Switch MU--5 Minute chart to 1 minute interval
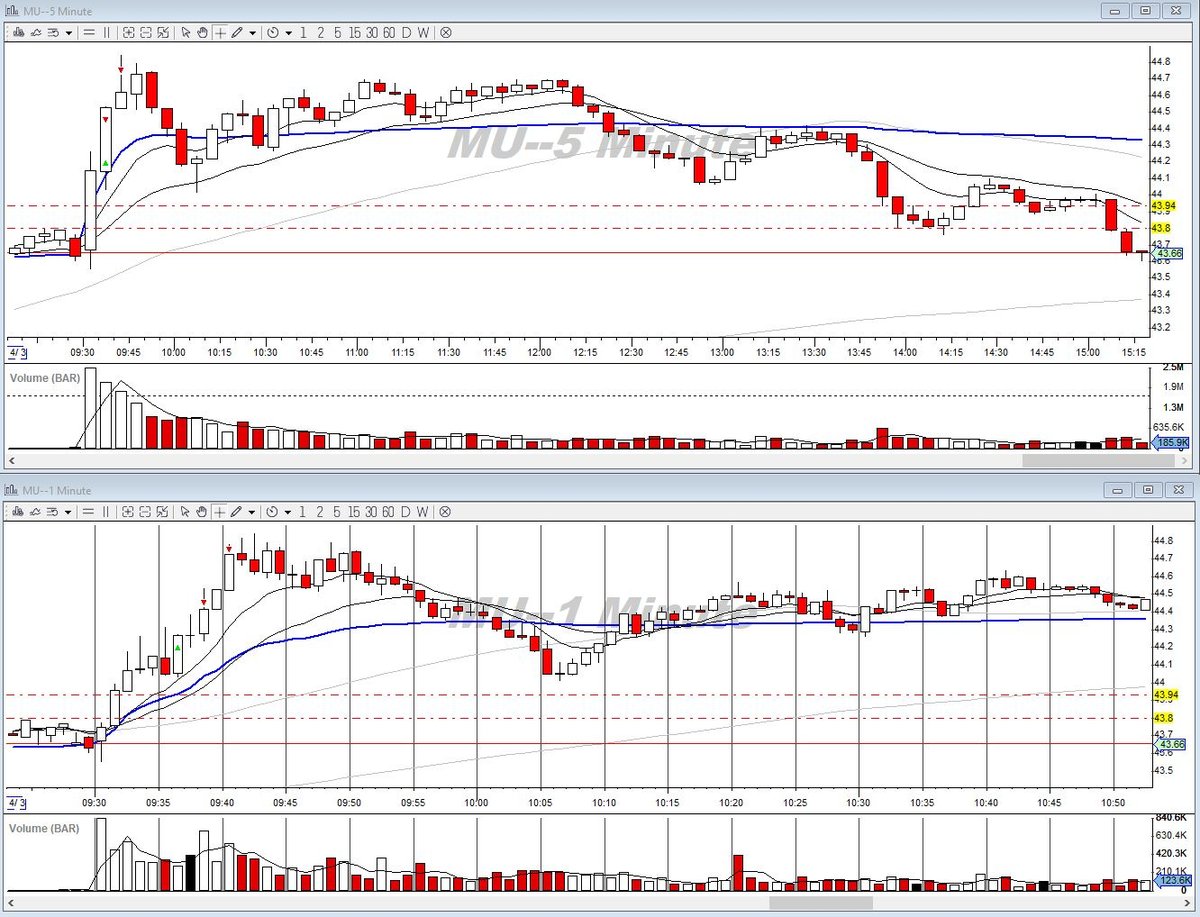The width and height of the screenshot is (1200, 917). click(303, 32)
